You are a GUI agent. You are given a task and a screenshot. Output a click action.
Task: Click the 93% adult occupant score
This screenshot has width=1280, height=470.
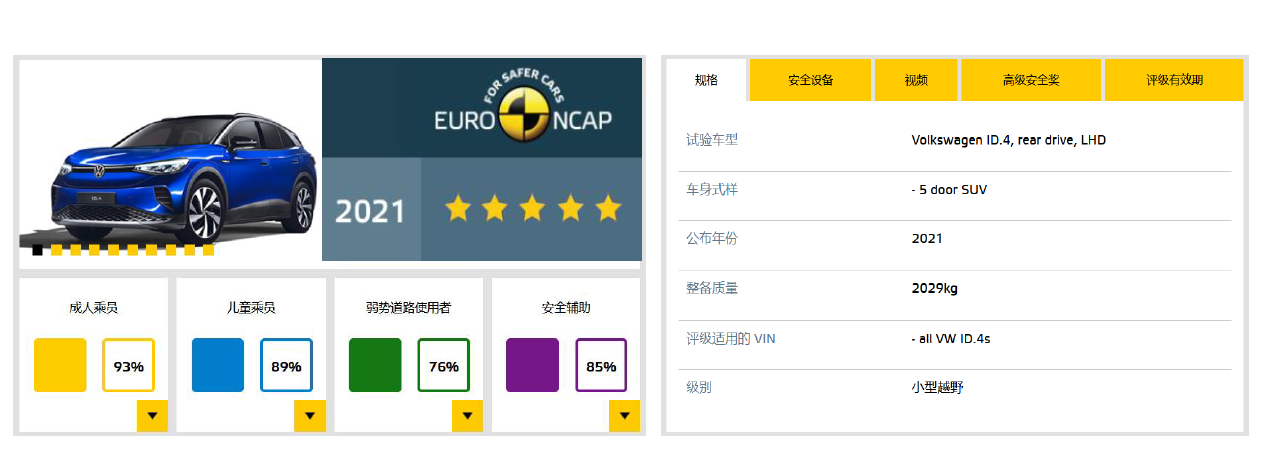point(128,366)
